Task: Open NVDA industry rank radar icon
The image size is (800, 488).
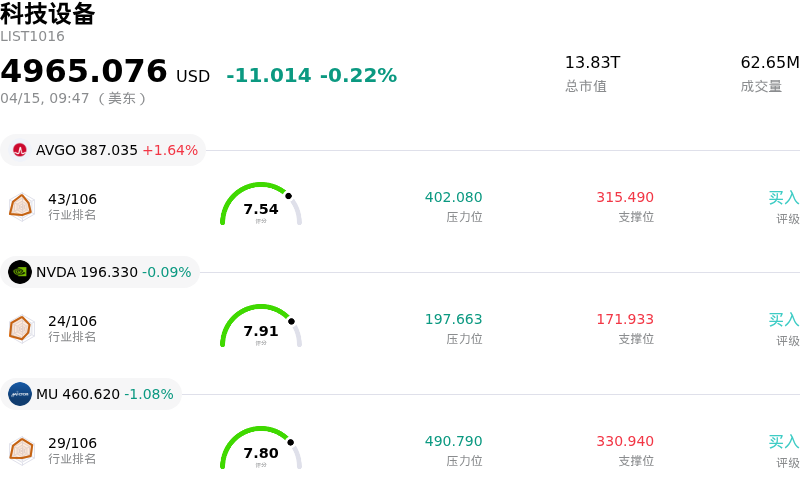Action: click(x=21, y=328)
